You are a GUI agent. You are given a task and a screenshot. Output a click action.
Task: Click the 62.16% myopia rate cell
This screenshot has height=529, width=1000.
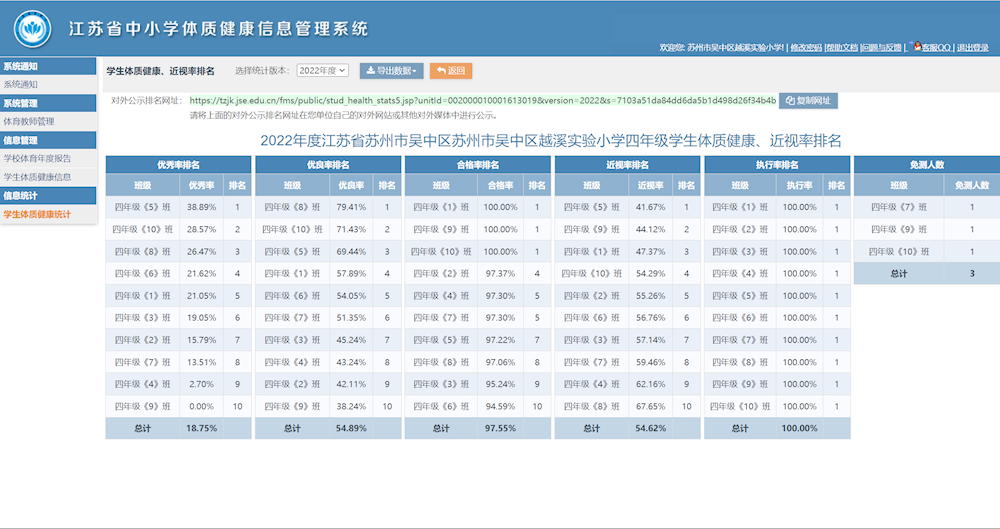pos(651,384)
